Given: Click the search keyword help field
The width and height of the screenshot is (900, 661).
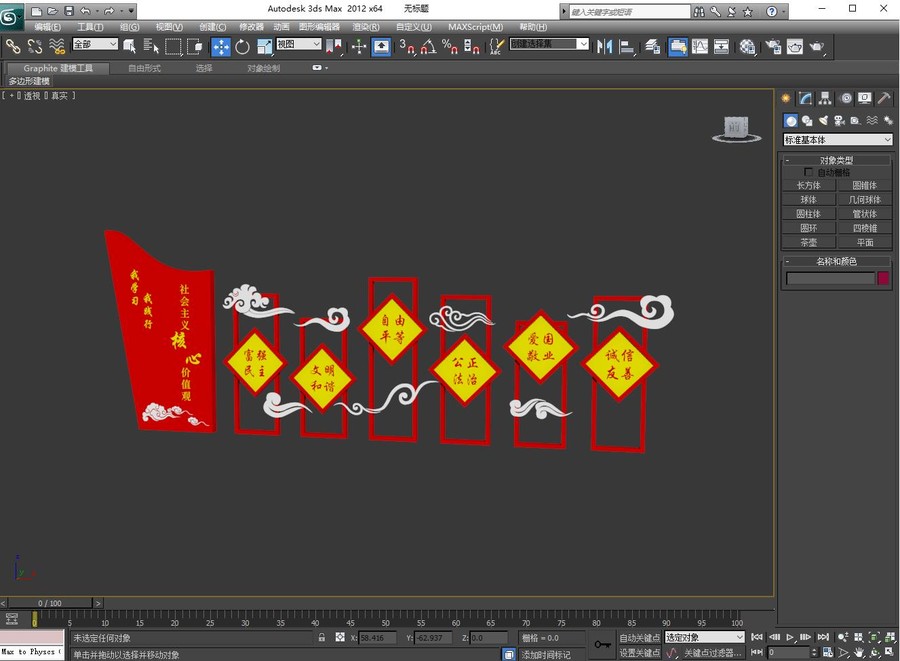Looking at the screenshot, I should 629,11.
